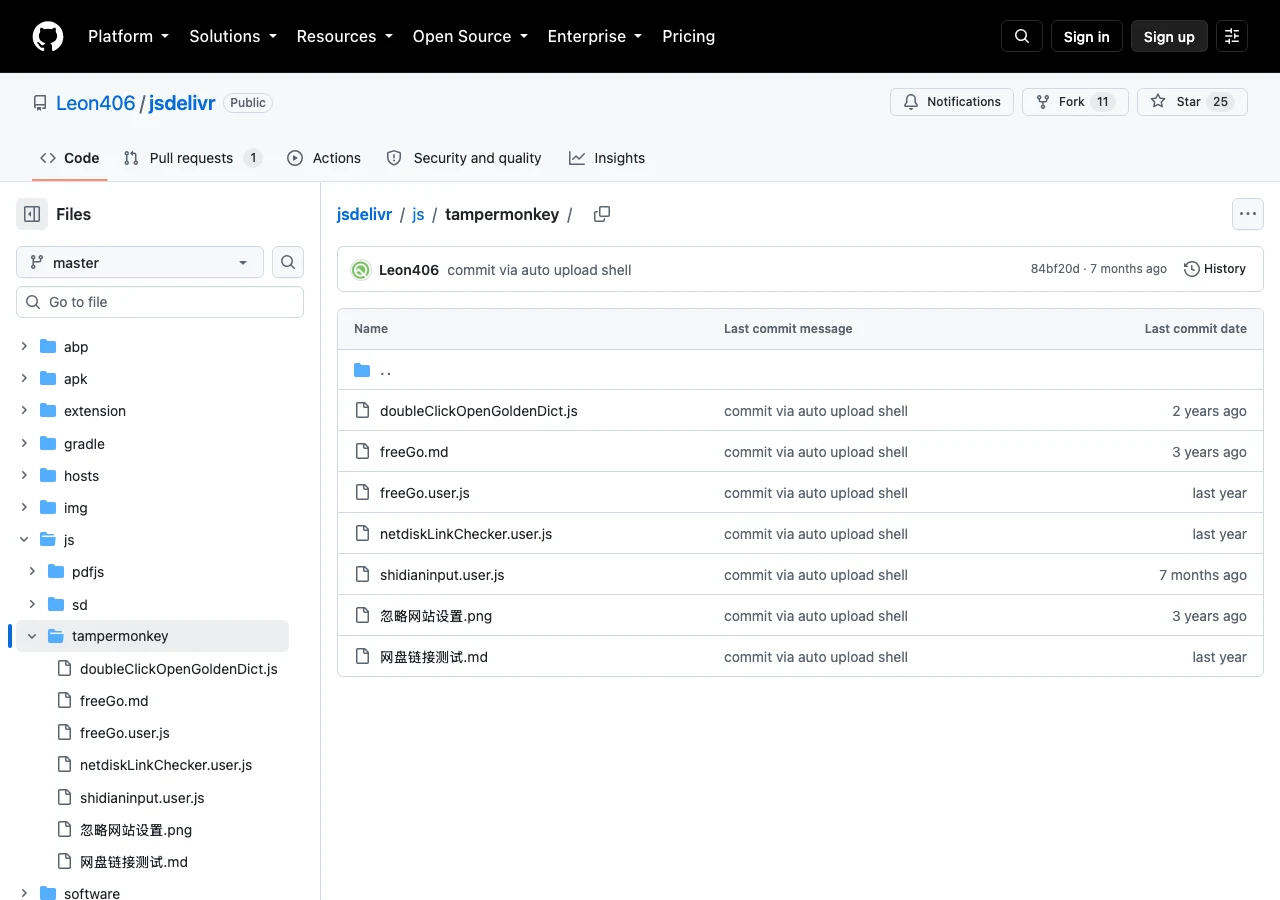
Task: Open the search magnifier in the header
Action: [x=1022, y=36]
